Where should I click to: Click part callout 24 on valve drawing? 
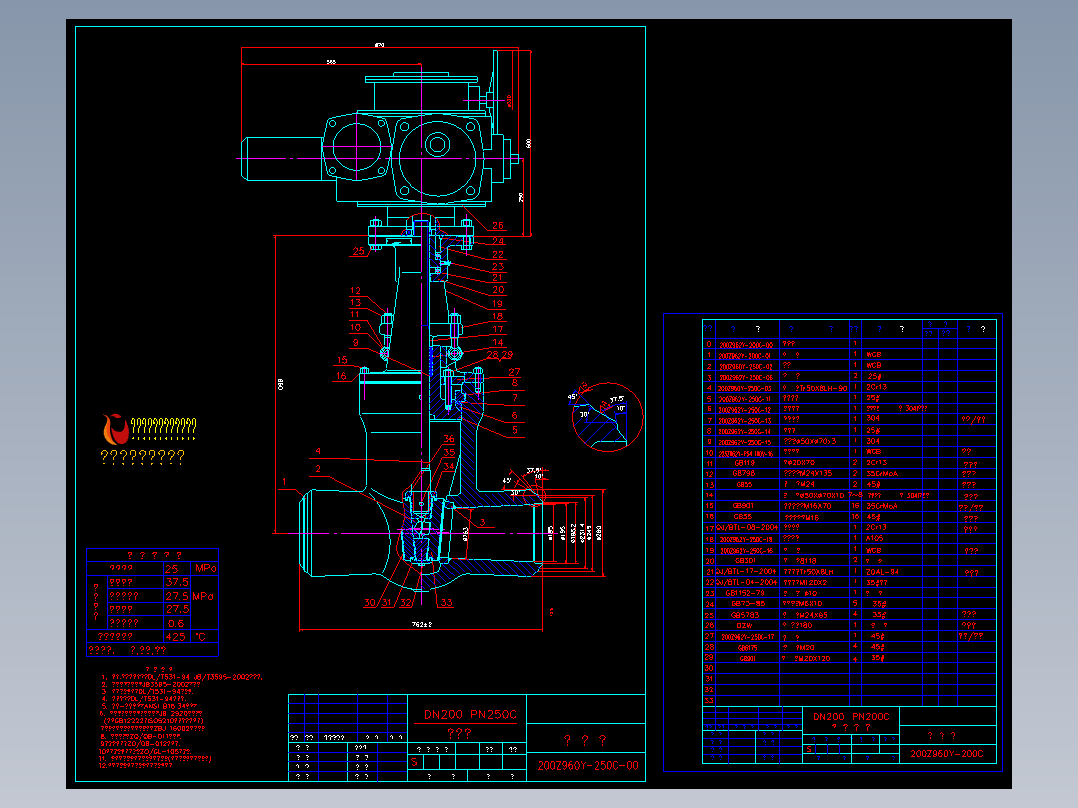498,241
